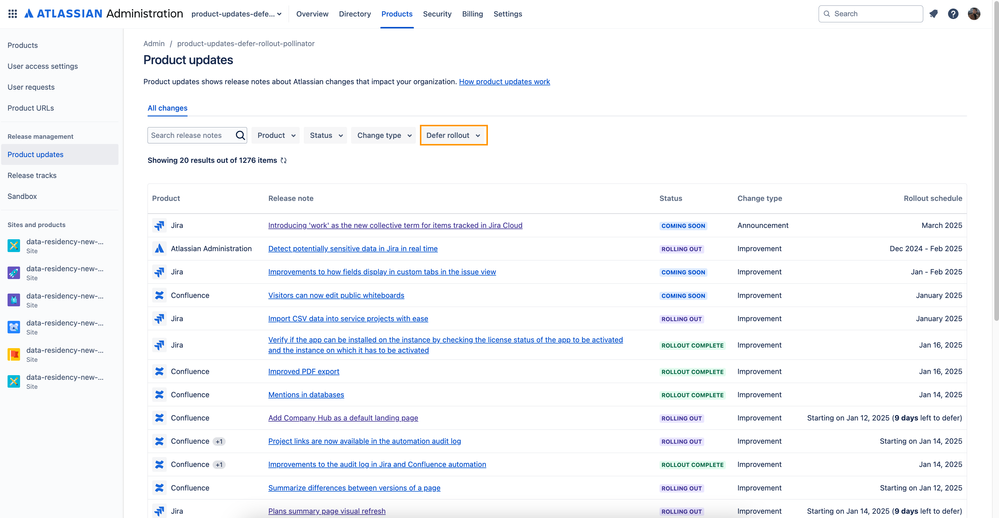Click the purple rocket site icon in sidebar
999x518 pixels.
(13, 273)
